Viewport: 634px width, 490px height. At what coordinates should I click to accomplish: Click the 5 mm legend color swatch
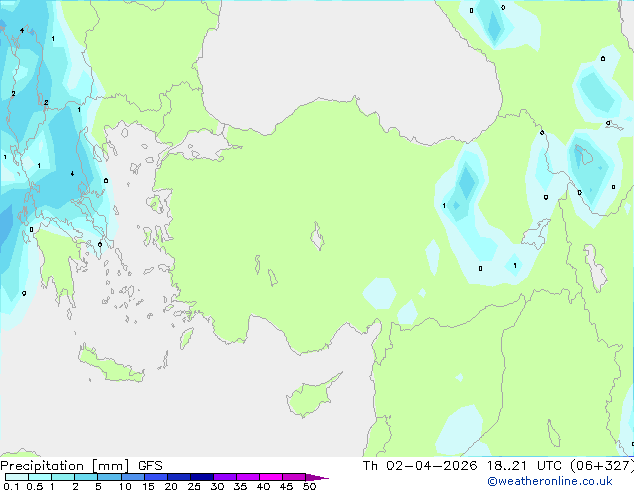(x=109, y=477)
